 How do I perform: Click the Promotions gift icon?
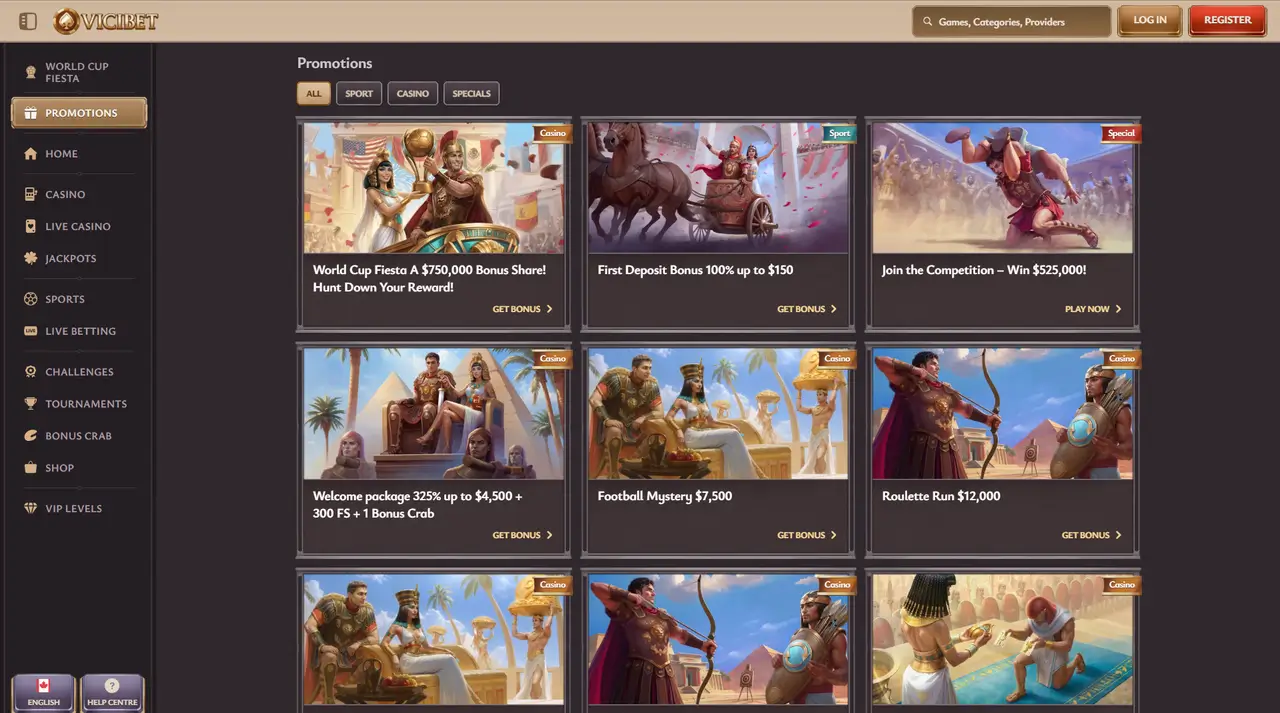click(x=30, y=113)
